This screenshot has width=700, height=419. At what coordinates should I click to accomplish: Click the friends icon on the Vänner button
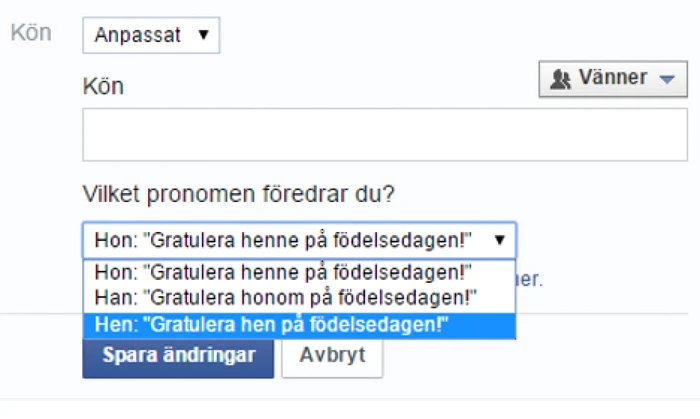click(560, 79)
